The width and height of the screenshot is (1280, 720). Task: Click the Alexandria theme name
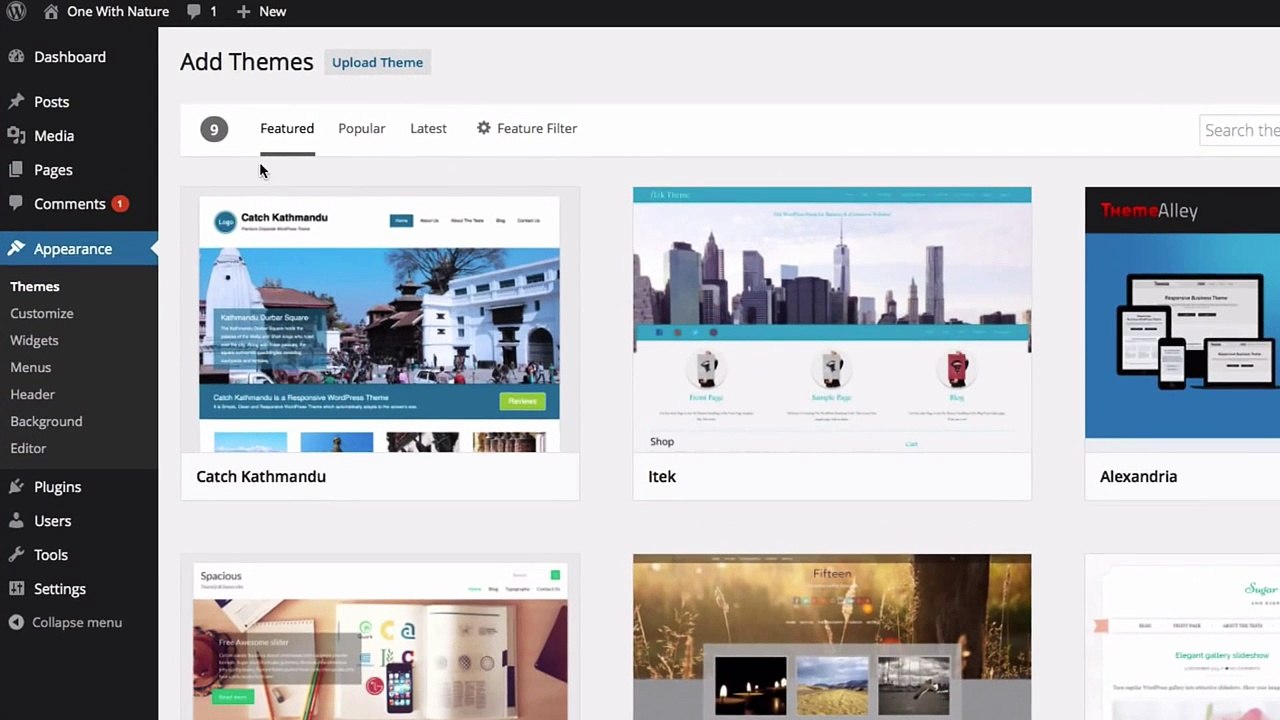(x=1138, y=477)
